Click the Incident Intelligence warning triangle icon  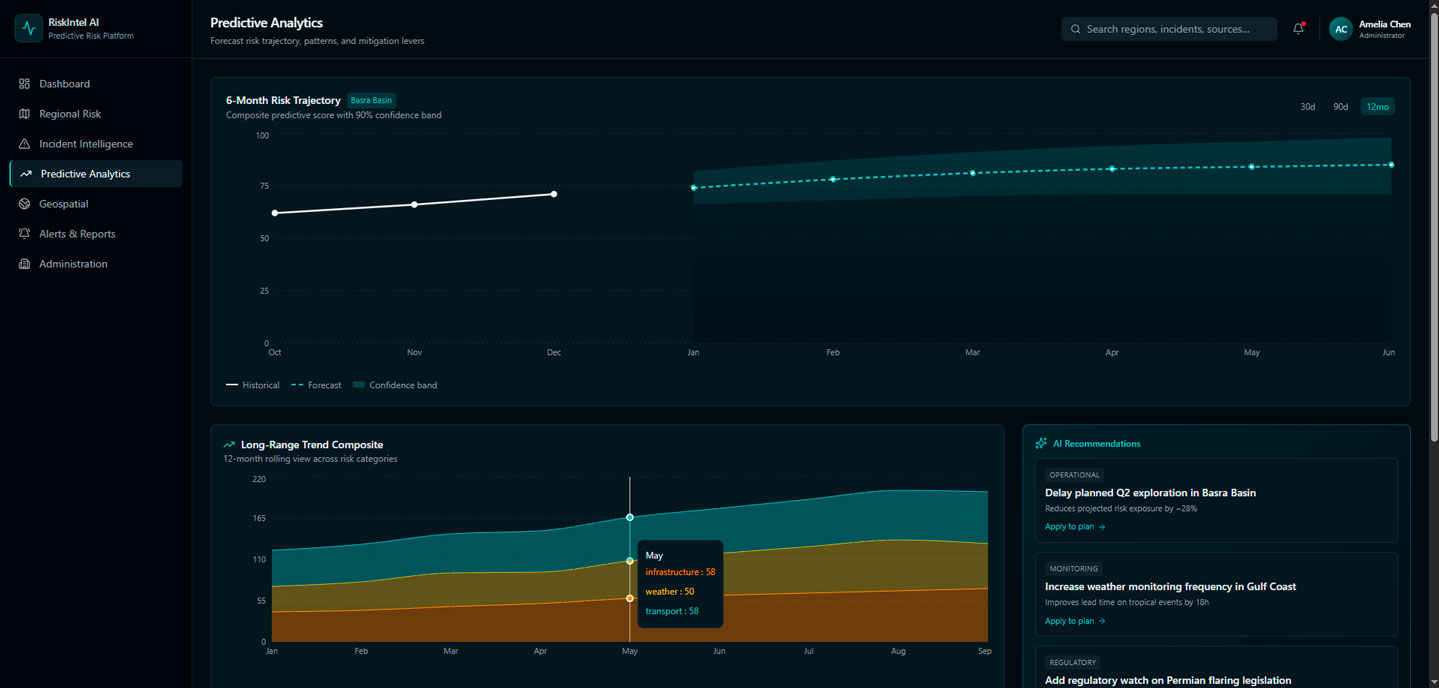click(25, 144)
